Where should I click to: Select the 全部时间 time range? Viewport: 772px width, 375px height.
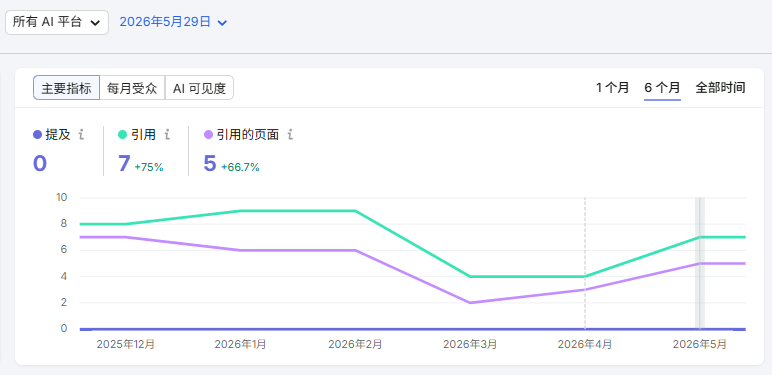(x=720, y=88)
